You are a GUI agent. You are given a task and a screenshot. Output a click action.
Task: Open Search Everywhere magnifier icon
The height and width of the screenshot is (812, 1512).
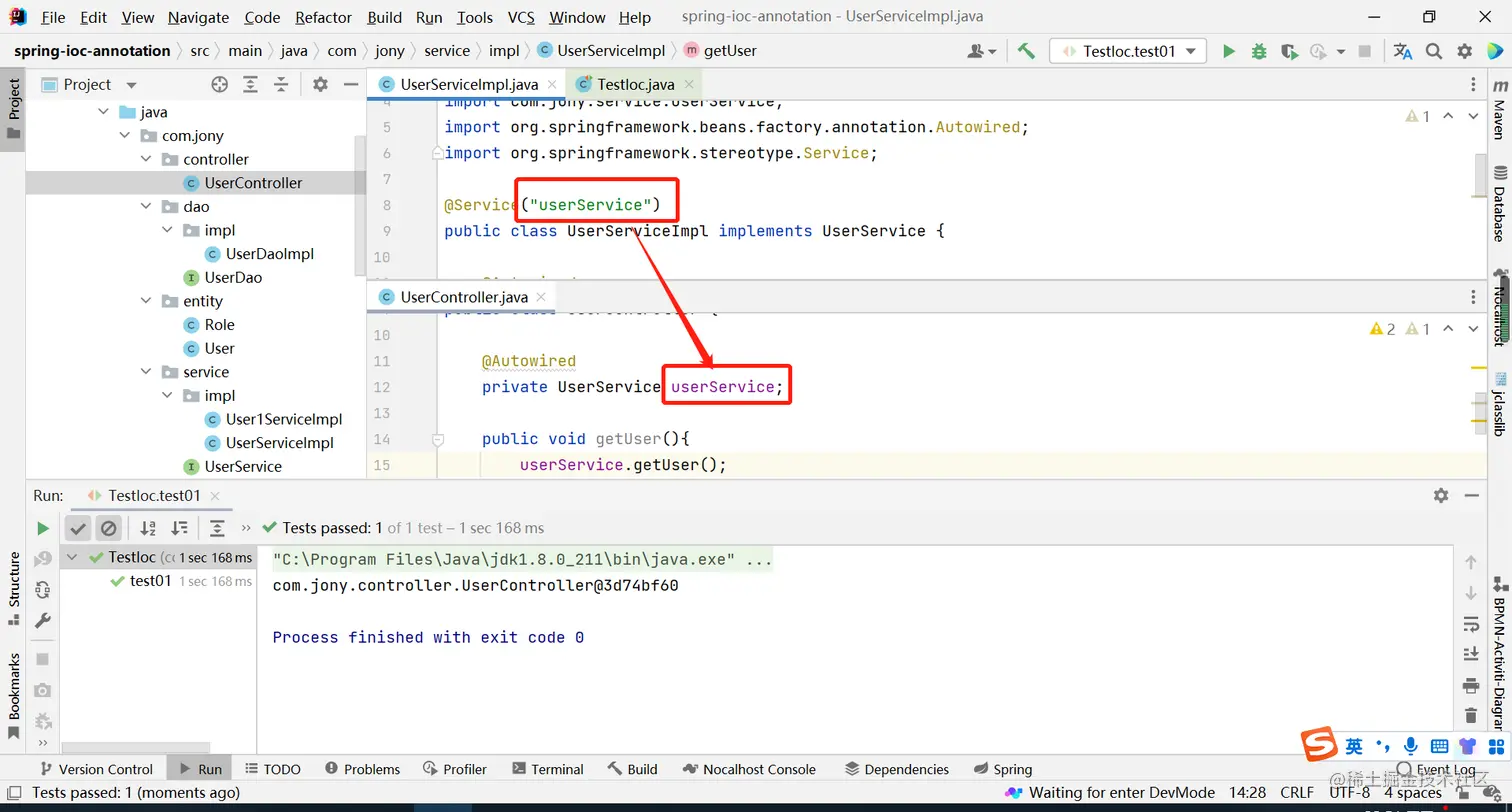click(1434, 51)
